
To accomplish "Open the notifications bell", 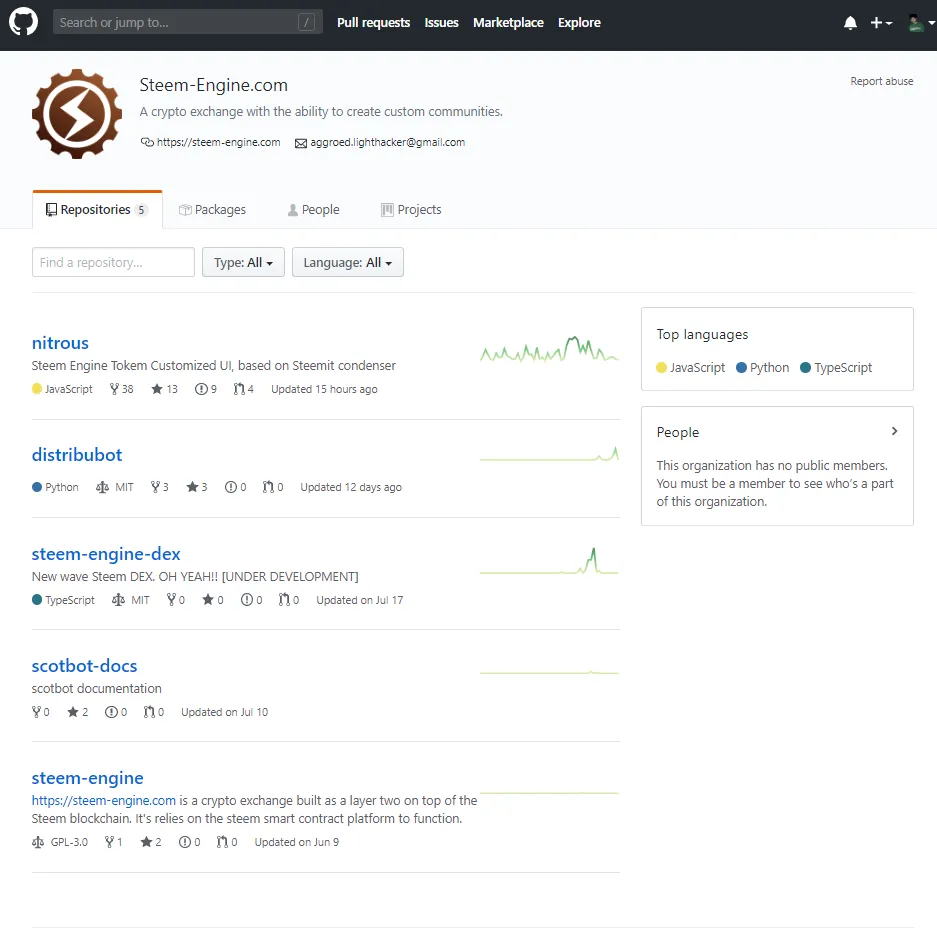I will coord(850,23).
